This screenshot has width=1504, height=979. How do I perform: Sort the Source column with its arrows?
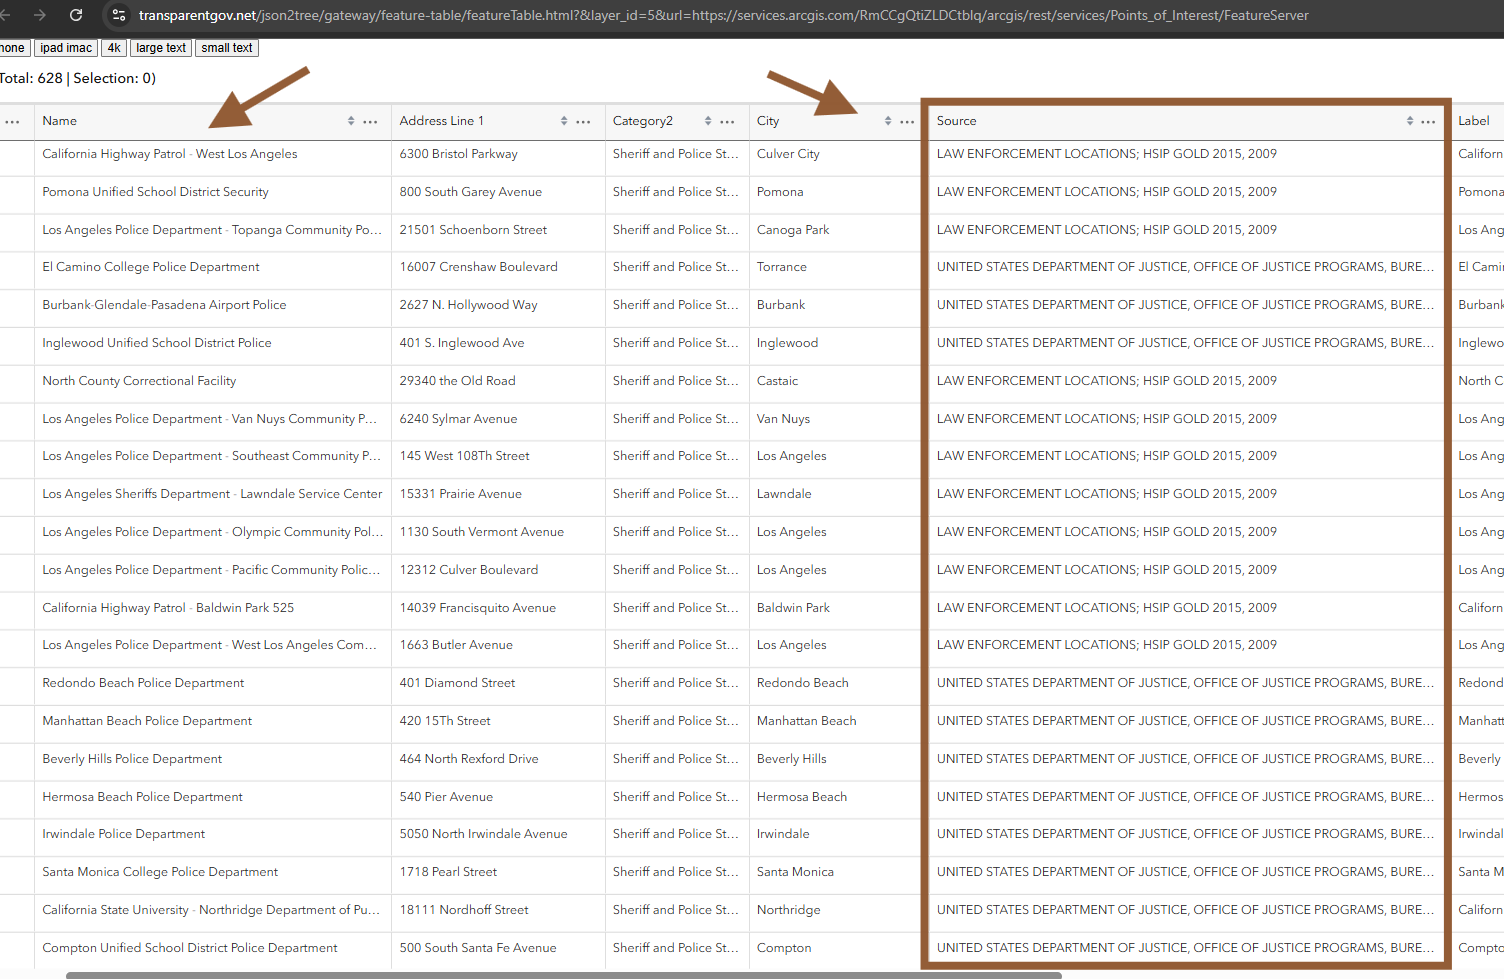pyautogui.click(x=1410, y=121)
